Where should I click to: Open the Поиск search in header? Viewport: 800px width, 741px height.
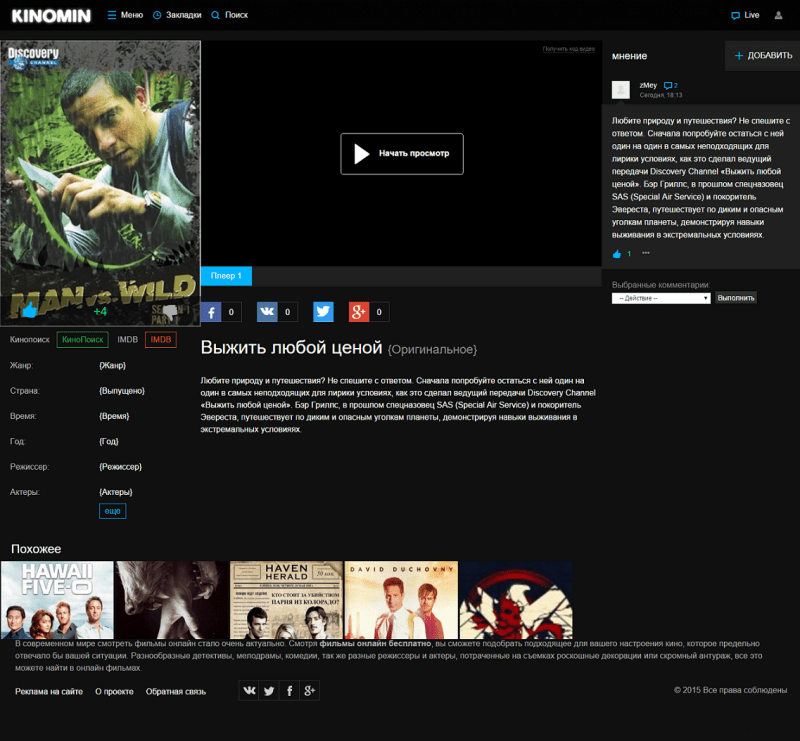click(230, 15)
